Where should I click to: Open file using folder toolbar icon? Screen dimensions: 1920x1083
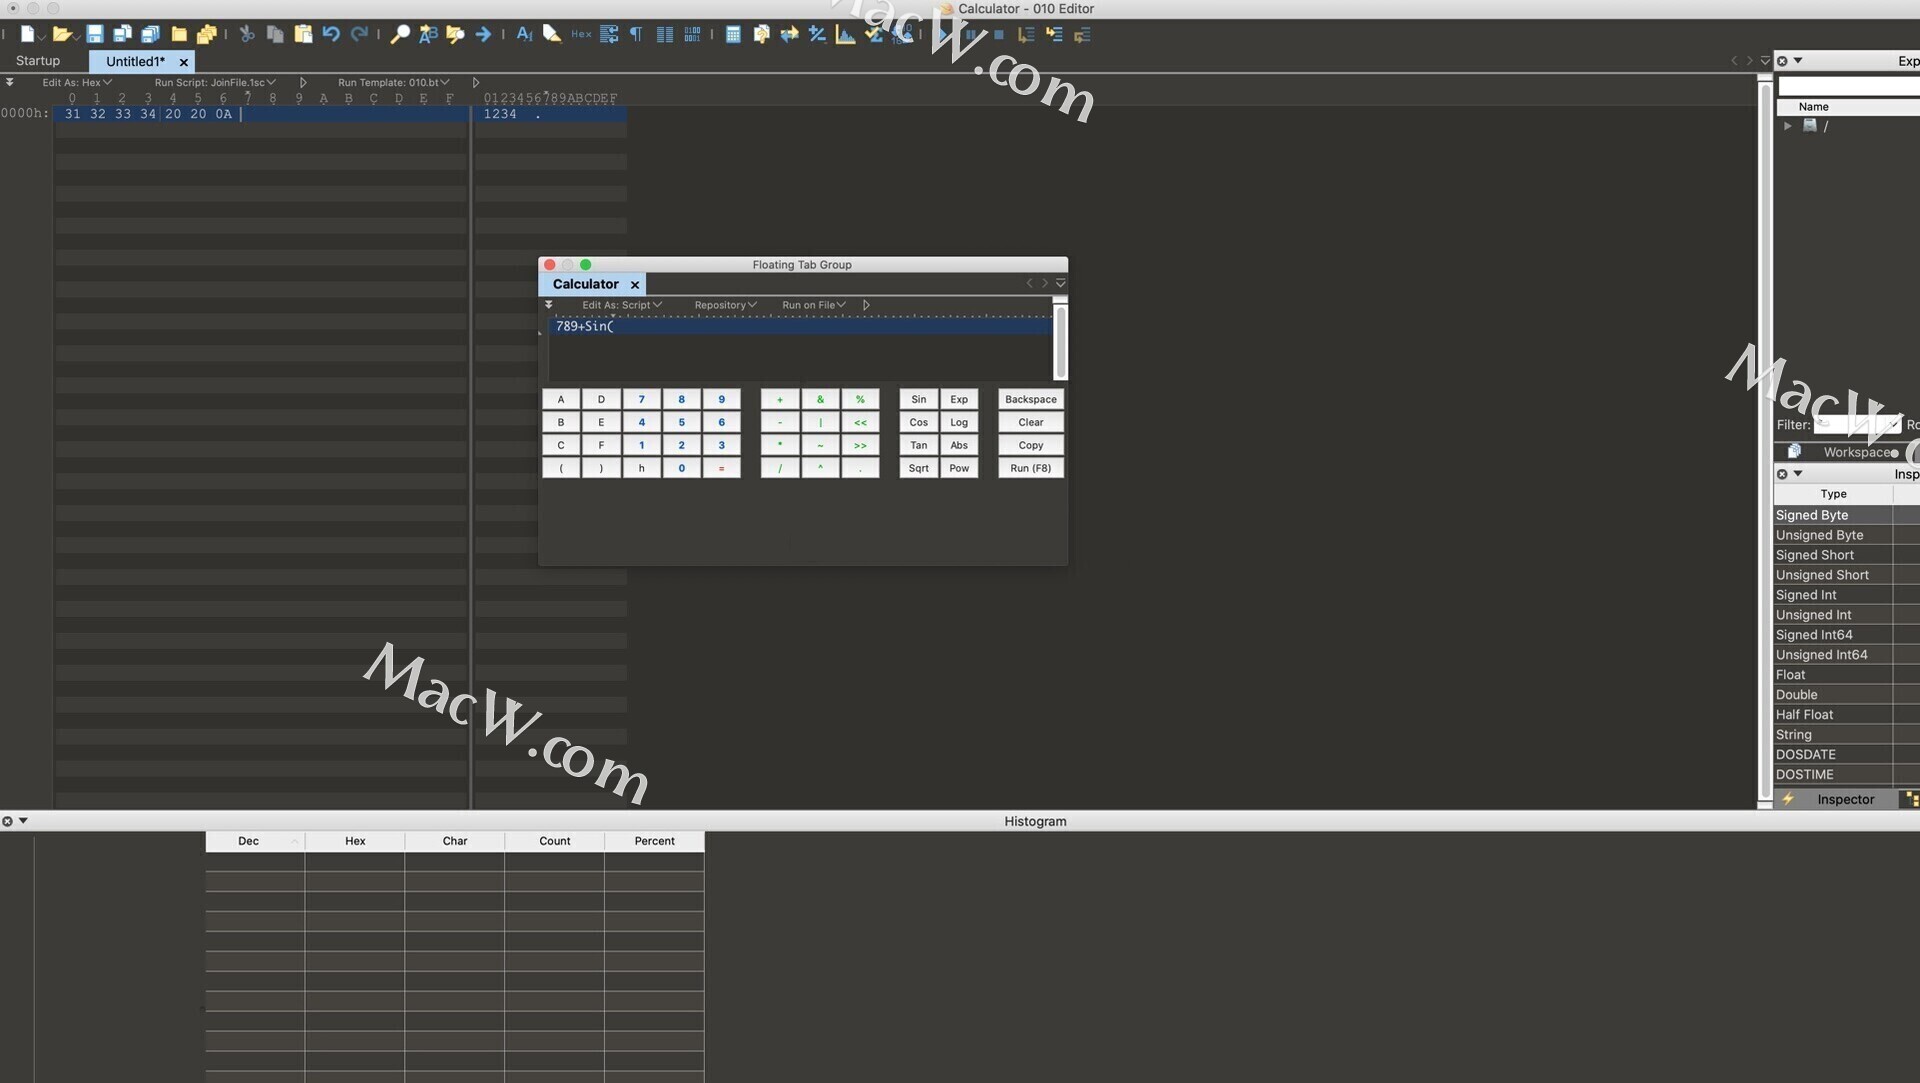62,34
